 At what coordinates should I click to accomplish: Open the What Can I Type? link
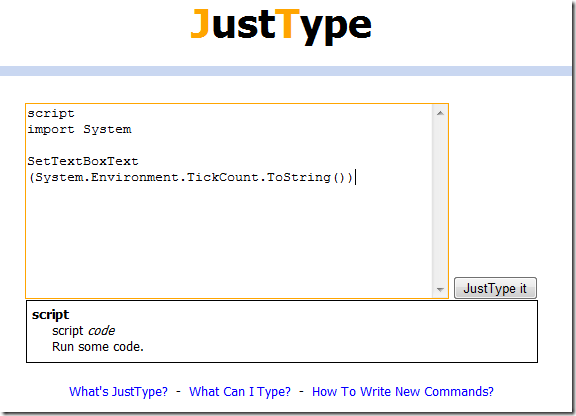tap(240, 392)
